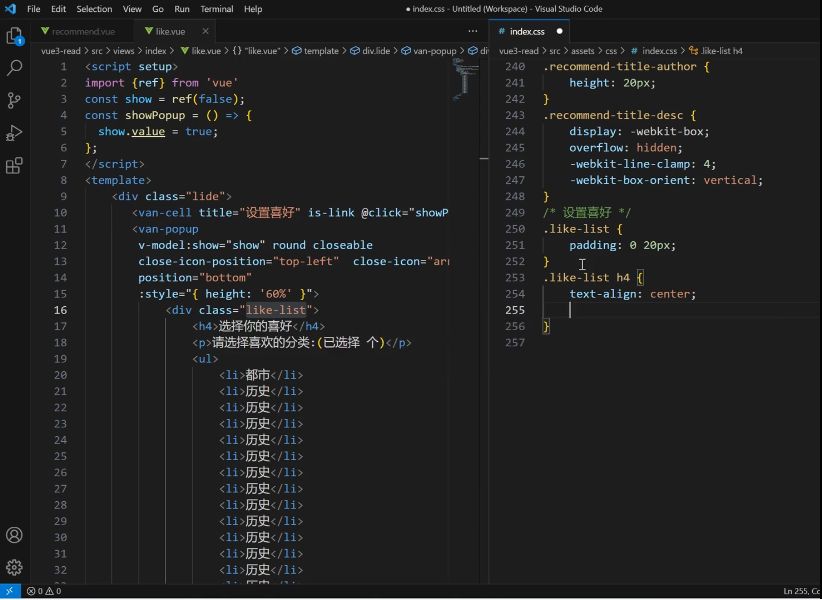Click line number 255 in right editor
The height and width of the screenshot is (600, 822).
click(x=515, y=310)
